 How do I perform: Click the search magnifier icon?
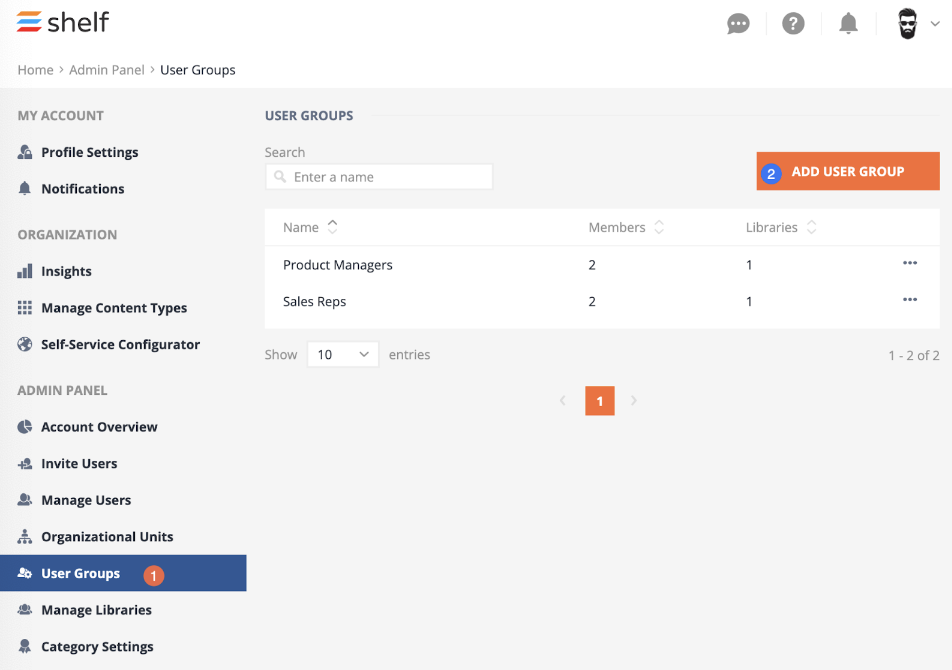(x=280, y=177)
